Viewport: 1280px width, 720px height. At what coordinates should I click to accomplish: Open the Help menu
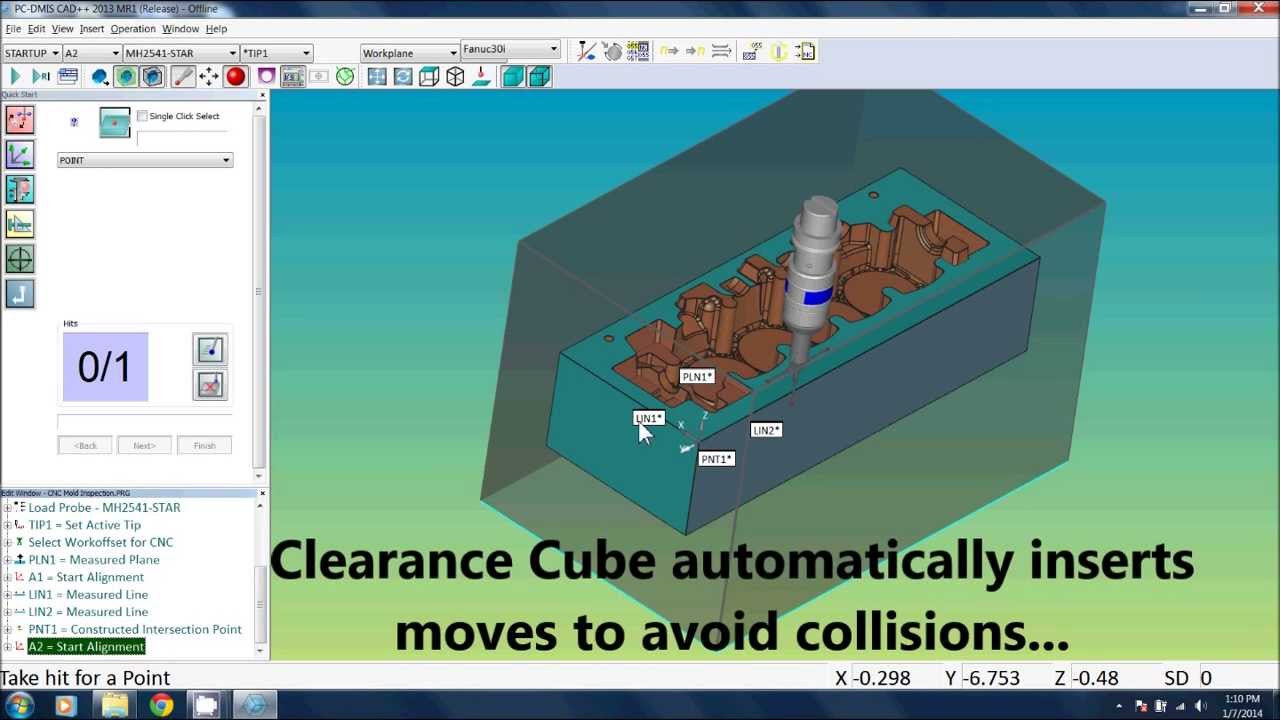tap(216, 29)
